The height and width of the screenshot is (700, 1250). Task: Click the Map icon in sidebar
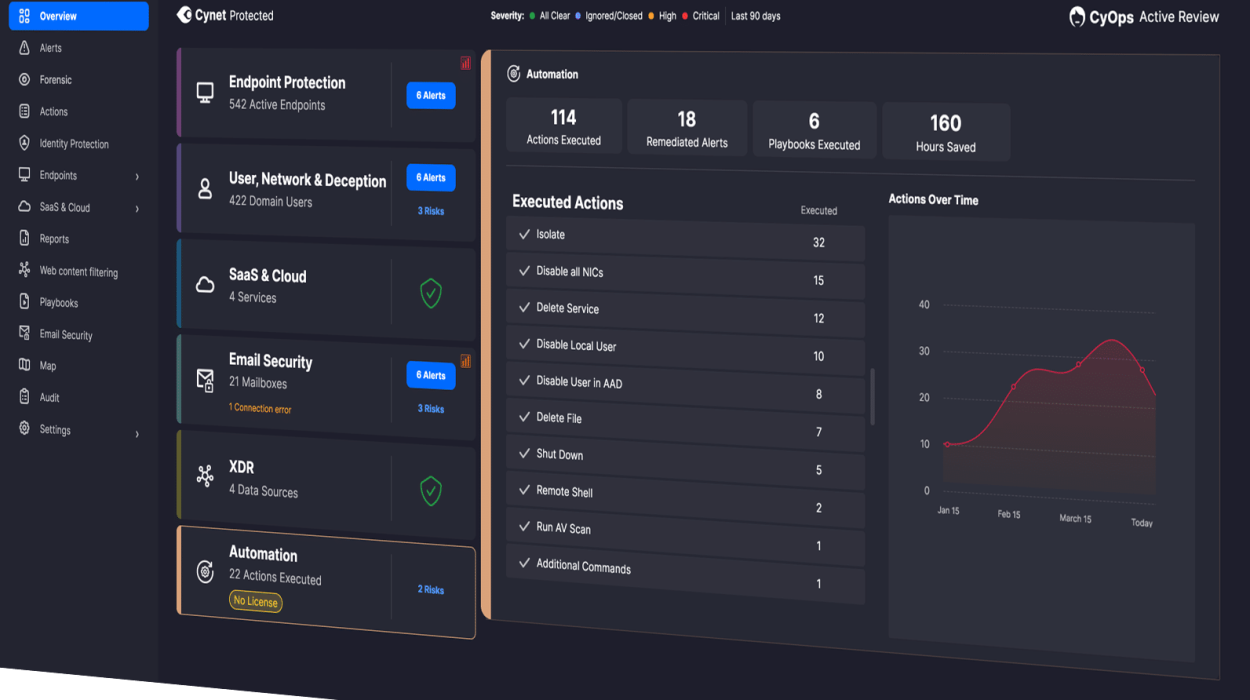coord(24,365)
